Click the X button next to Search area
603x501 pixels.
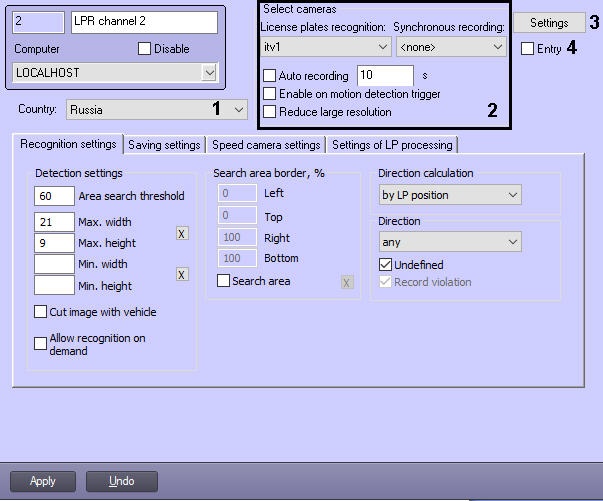click(347, 283)
